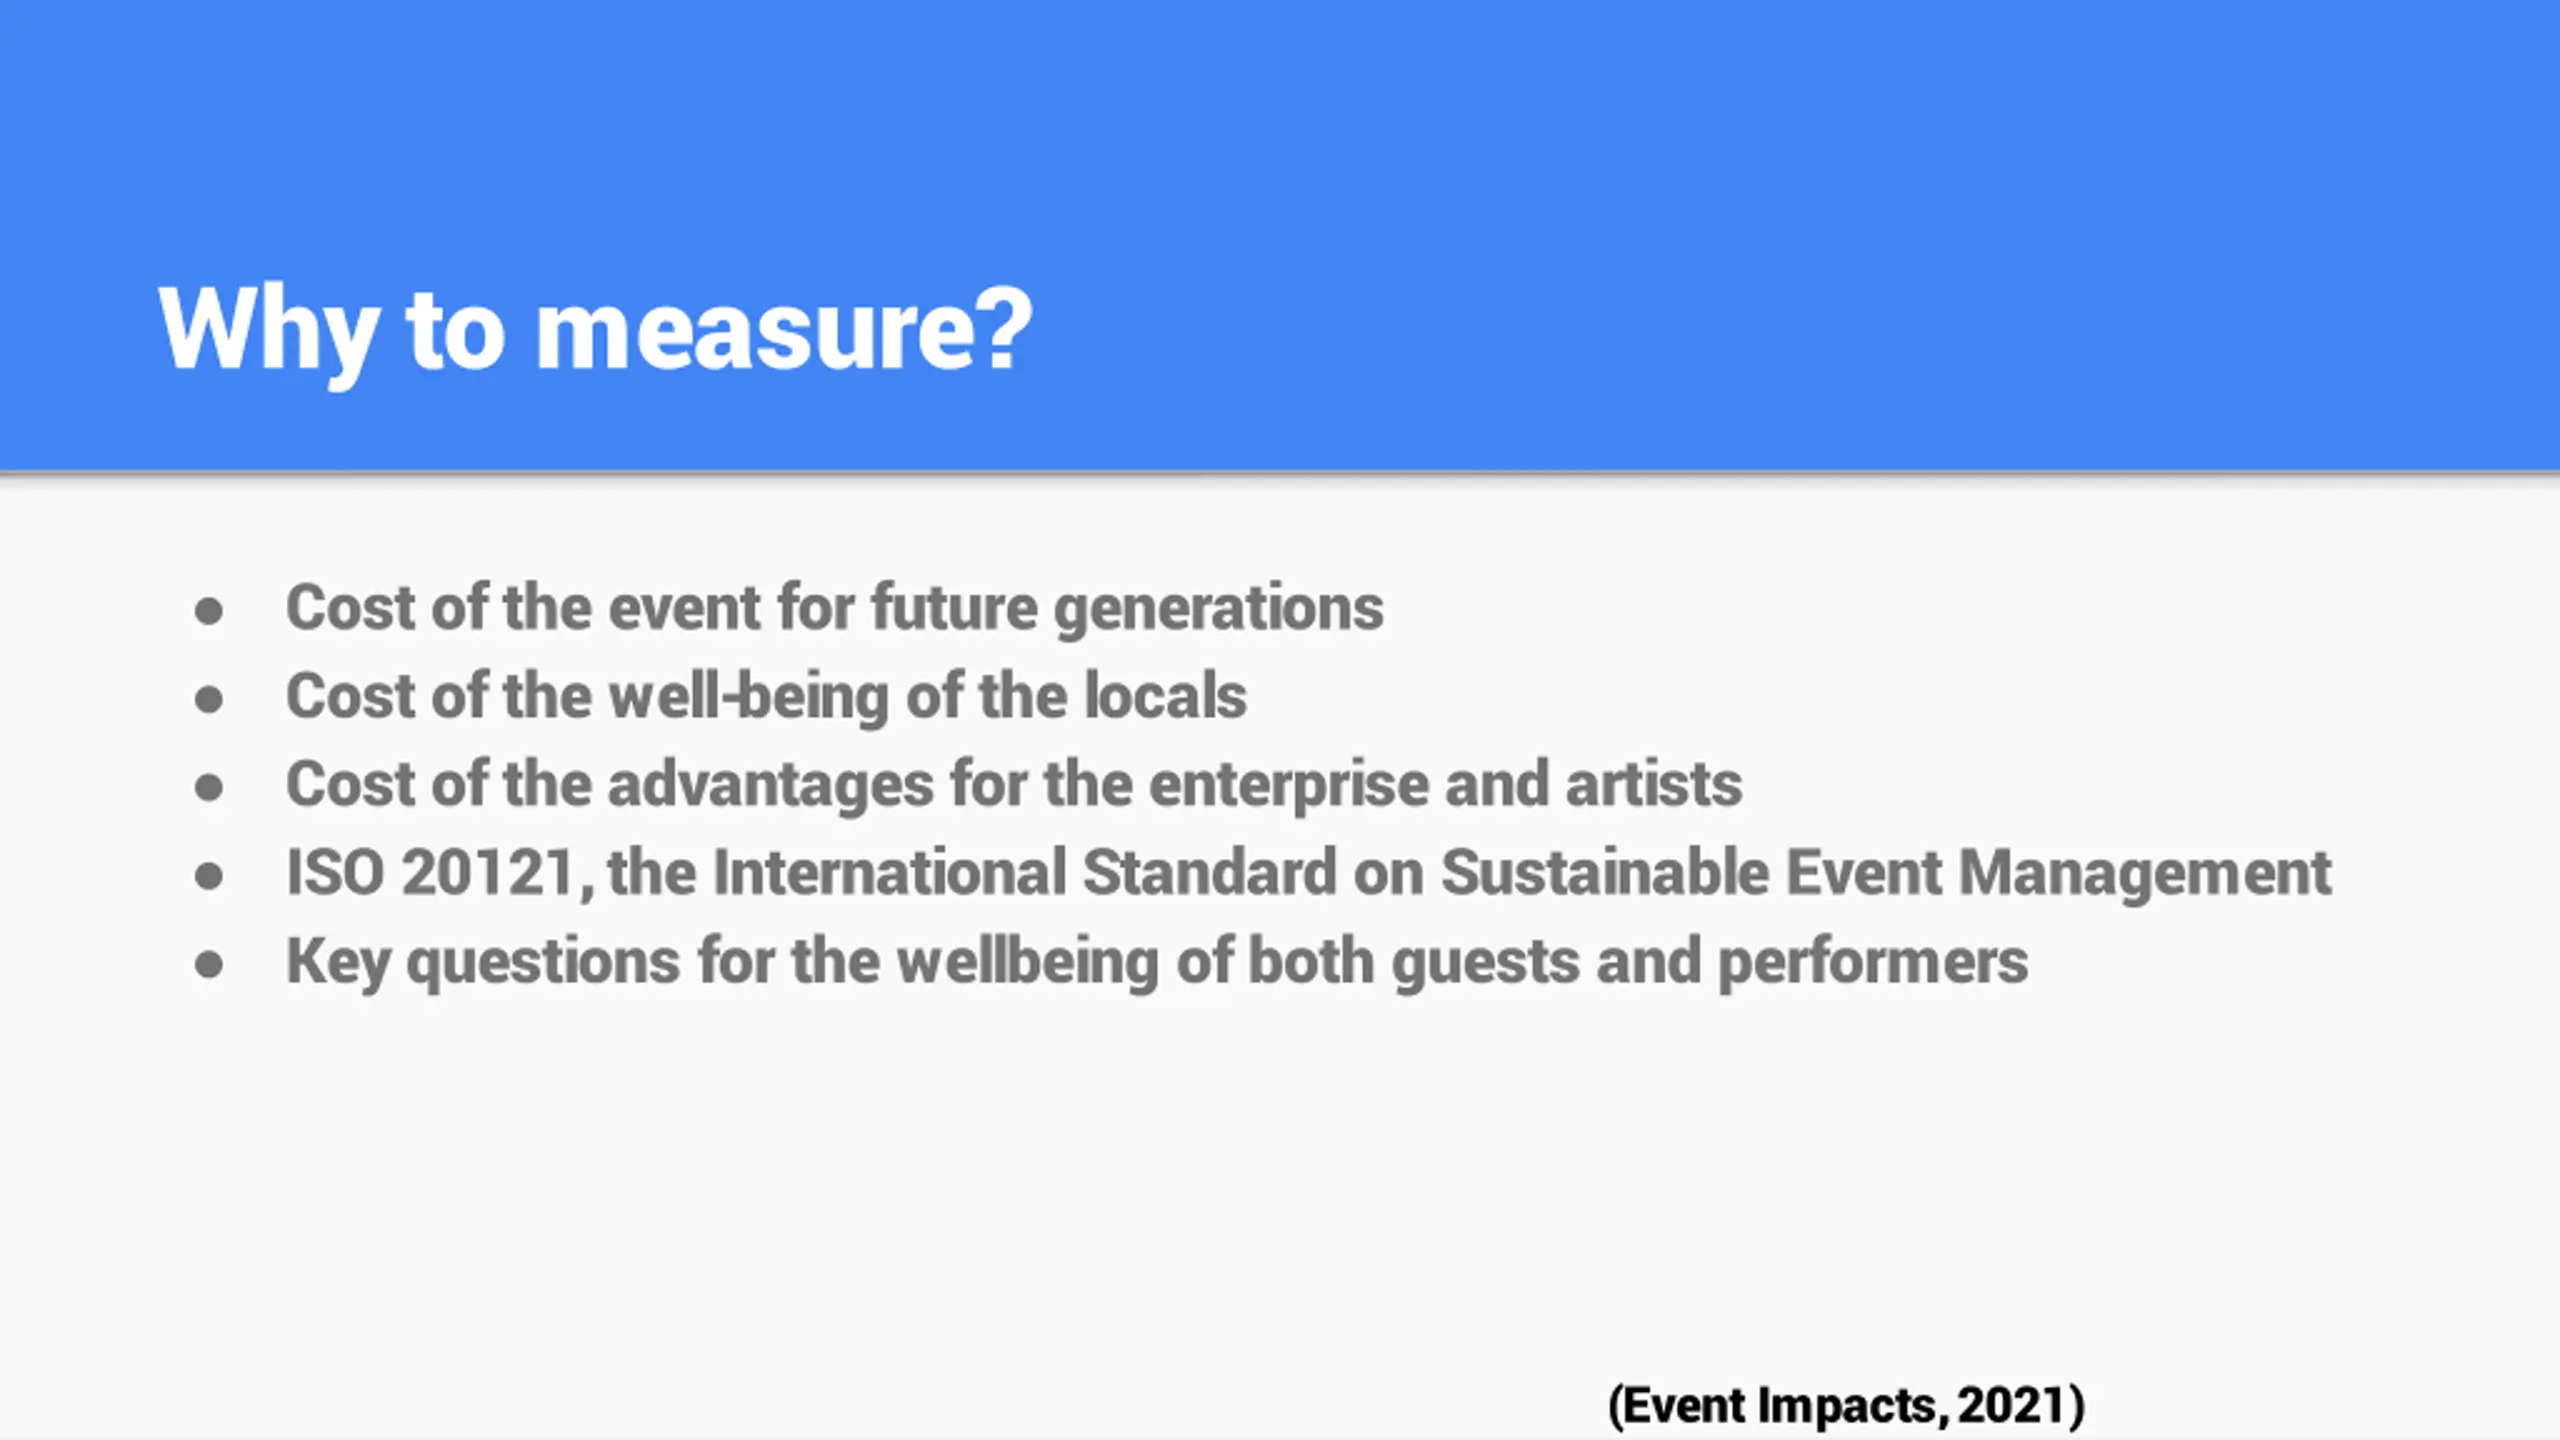Select the enterprise and artists bullet line
This screenshot has height=1440, width=2560.
(1014, 784)
